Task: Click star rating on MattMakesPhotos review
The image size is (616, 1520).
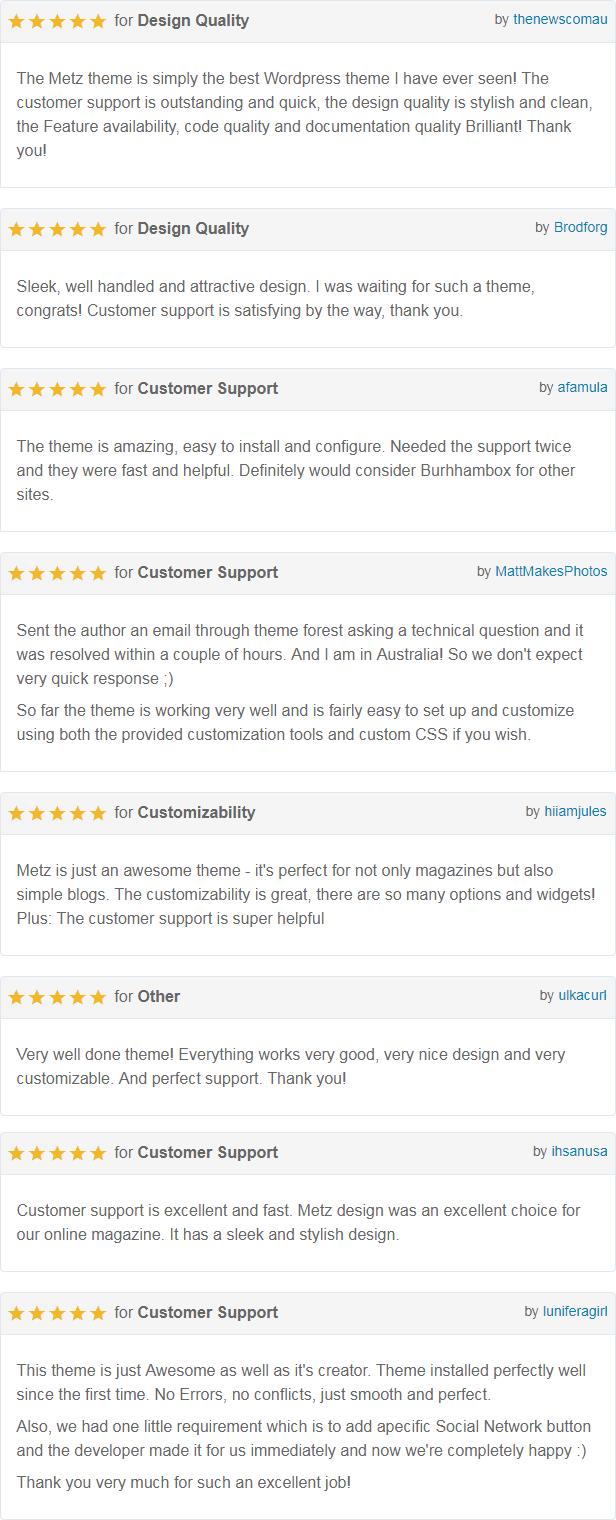Action: (57, 573)
